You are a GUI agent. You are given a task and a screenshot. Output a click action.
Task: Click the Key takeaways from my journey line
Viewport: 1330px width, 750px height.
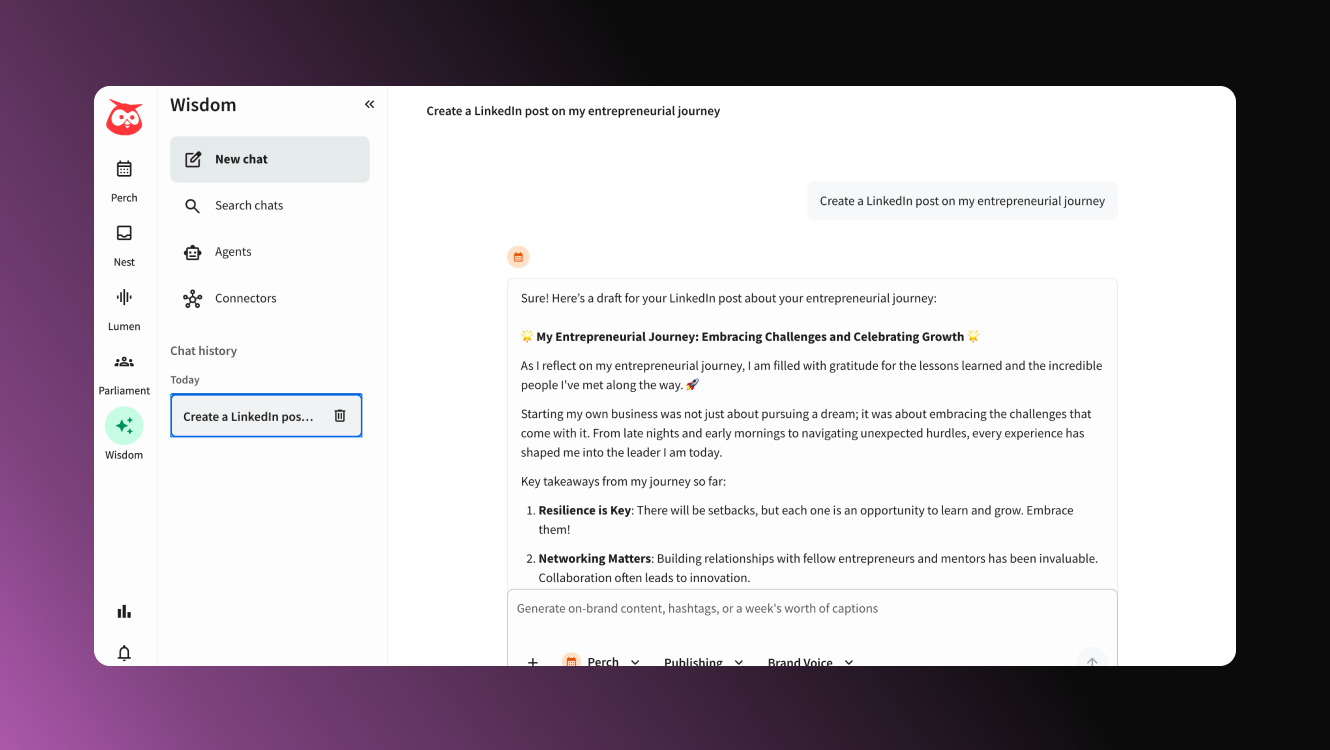(623, 481)
